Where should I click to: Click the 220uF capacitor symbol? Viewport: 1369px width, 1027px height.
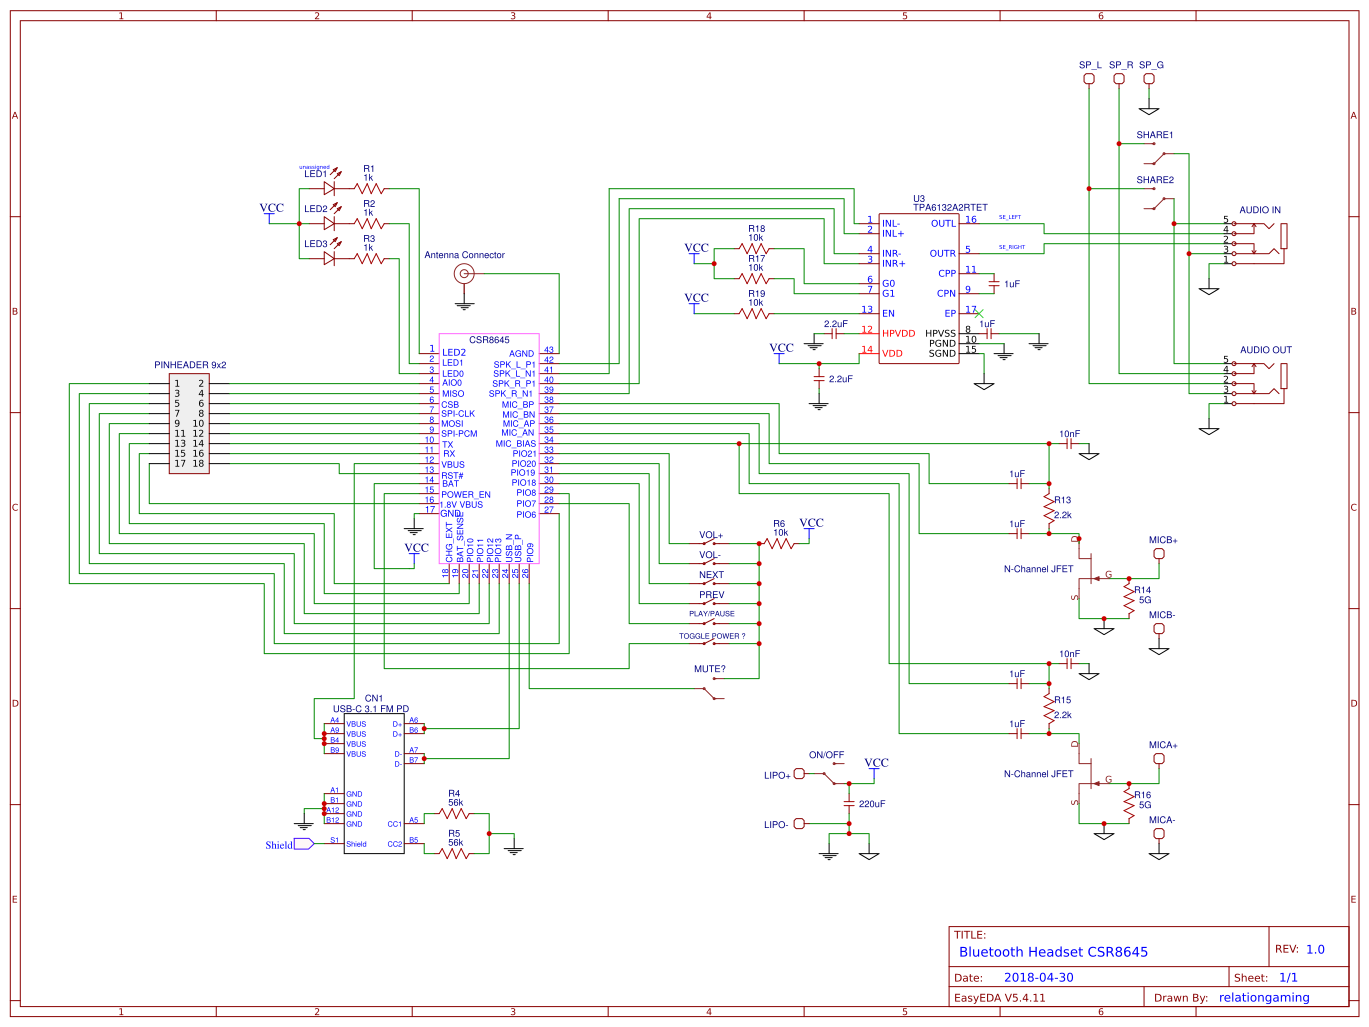coord(847,802)
